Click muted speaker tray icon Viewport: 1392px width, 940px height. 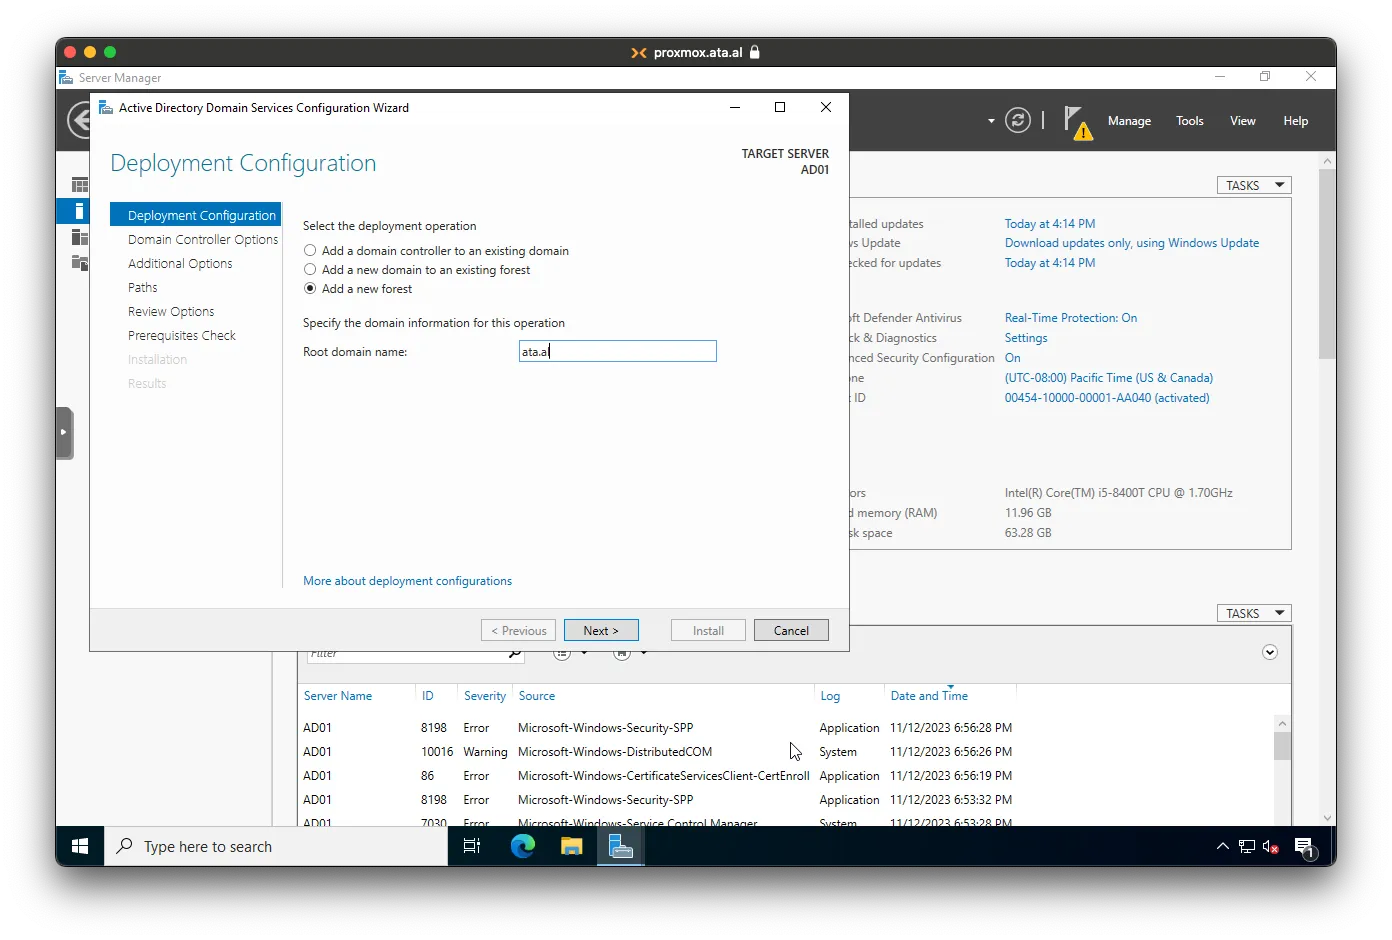click(1271, 846)
